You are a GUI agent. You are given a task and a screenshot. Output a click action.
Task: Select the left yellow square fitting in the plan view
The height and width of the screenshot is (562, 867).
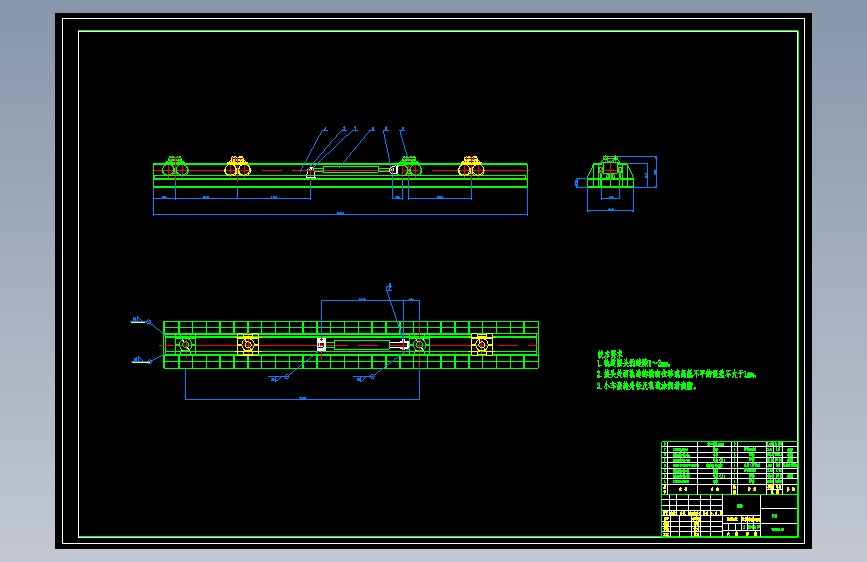248,345
